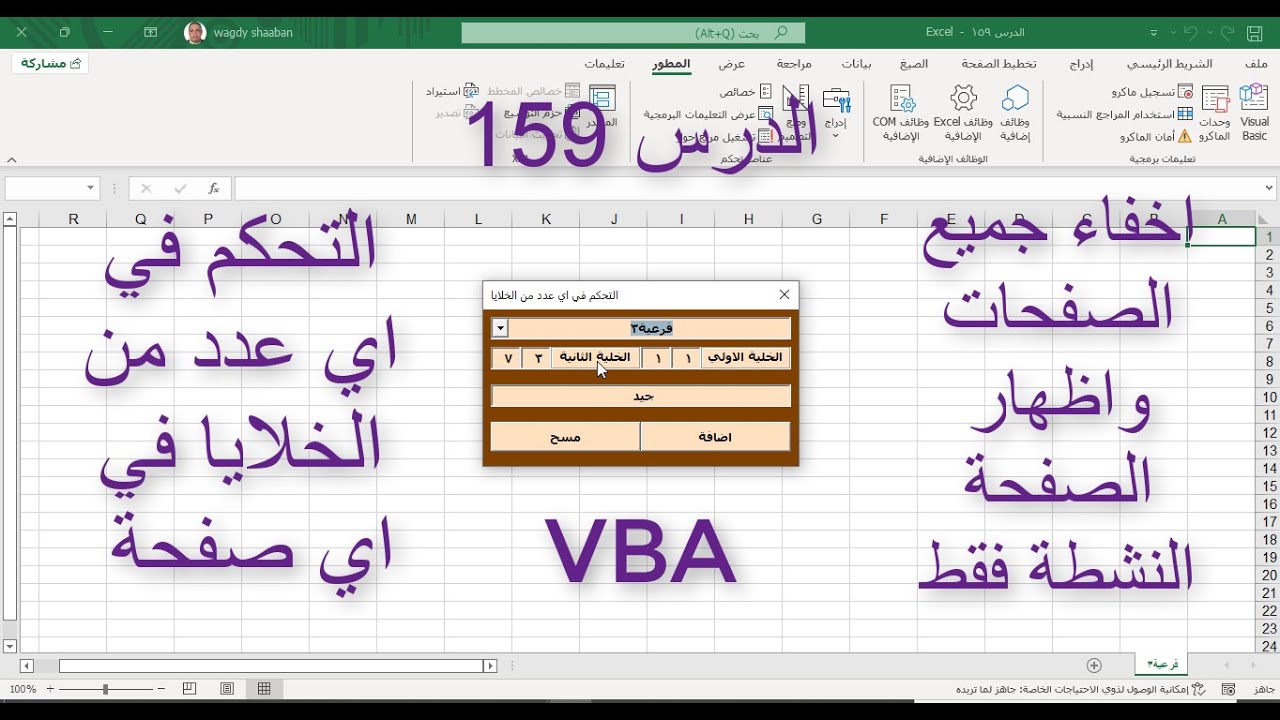Click zoom slider handle
This screenshot has height=720, width=1280.
(105, 689)
